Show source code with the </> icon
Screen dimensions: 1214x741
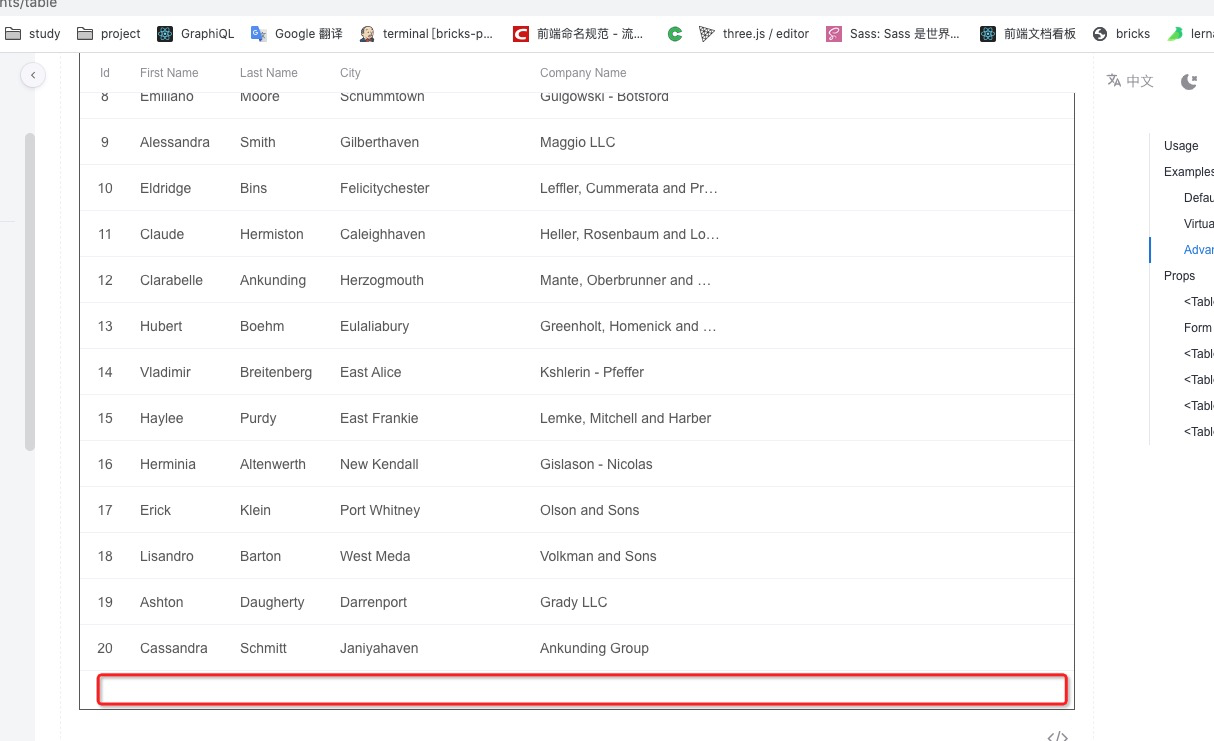coord(1057,736)
